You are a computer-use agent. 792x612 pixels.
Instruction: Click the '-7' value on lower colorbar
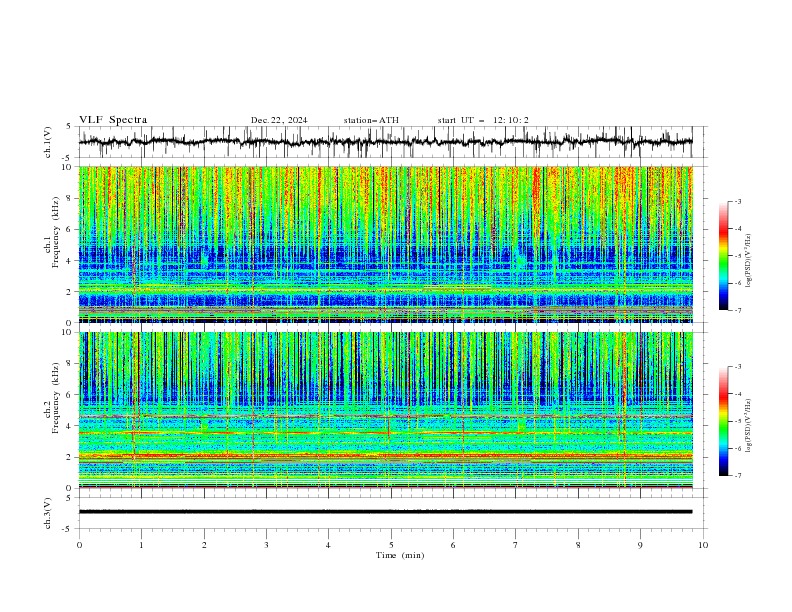(x=738, y=475)
